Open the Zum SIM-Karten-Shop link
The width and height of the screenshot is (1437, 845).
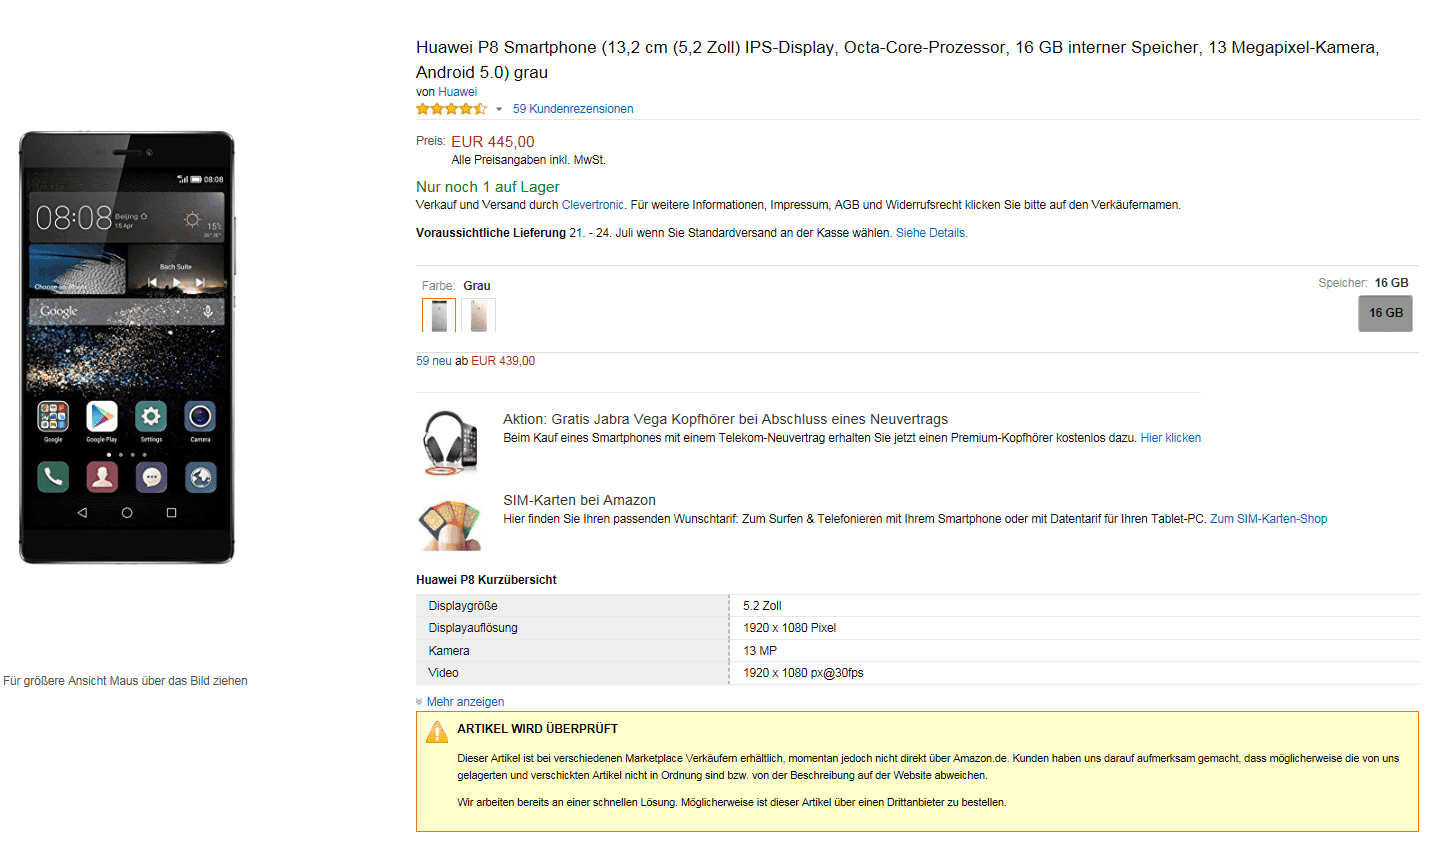tap(1269, 519)
